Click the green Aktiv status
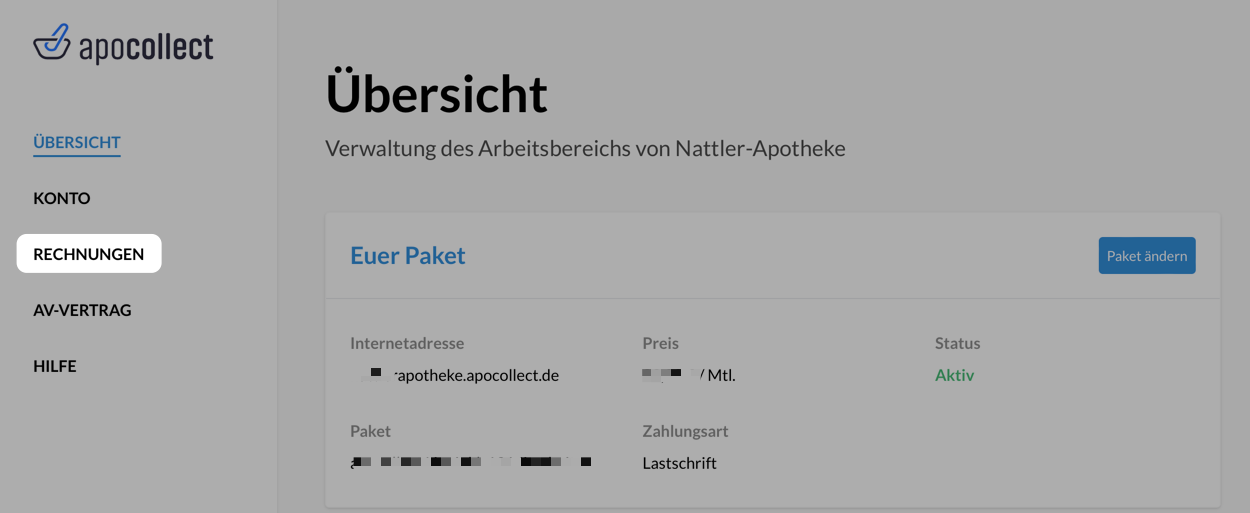1250x513 pixels. click(954, 376)
